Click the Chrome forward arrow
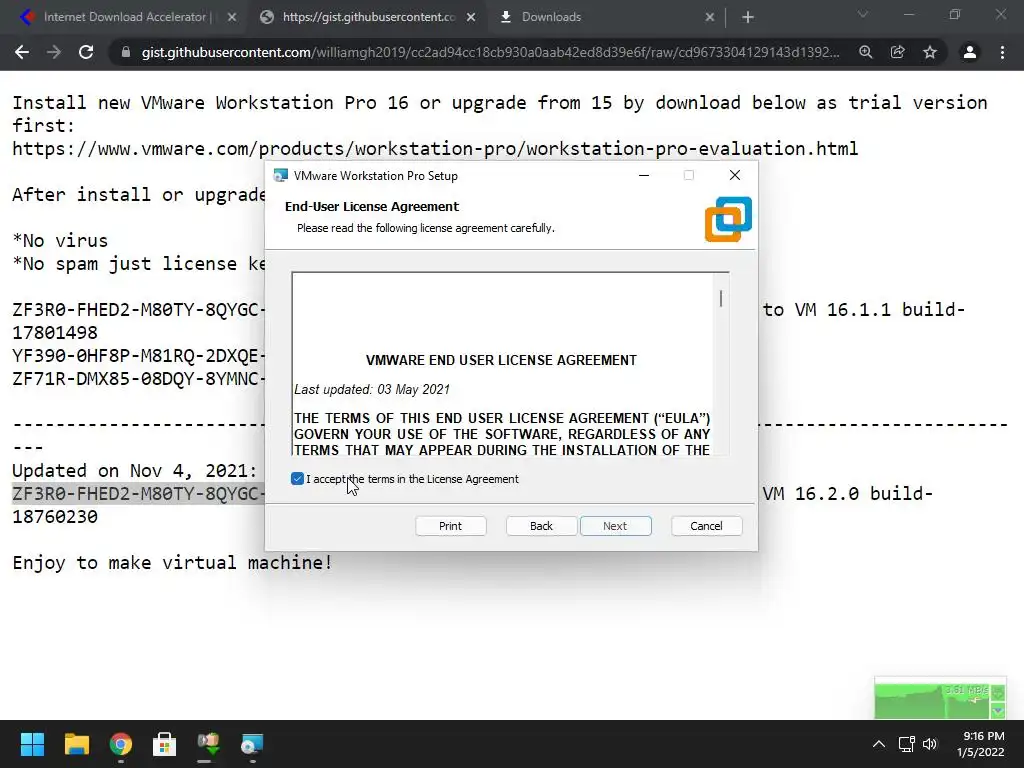This screenshot has width=1024, height=768. tap(54, 52)
